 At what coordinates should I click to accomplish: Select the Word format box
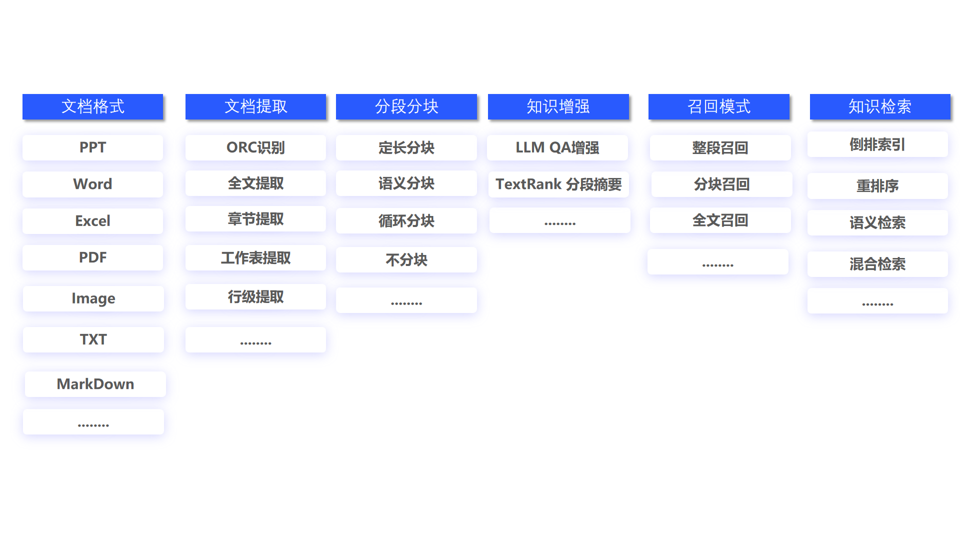pyautogui.click(x=92, y=184)
